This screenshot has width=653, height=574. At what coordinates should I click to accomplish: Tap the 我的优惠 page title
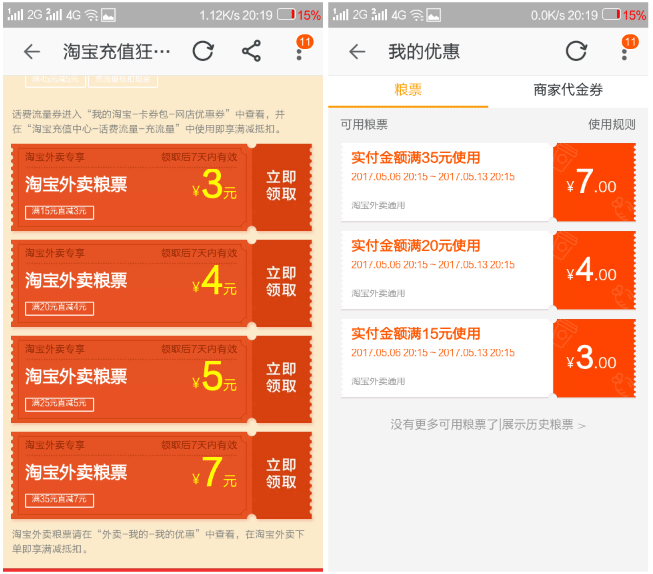coord(424,52)
